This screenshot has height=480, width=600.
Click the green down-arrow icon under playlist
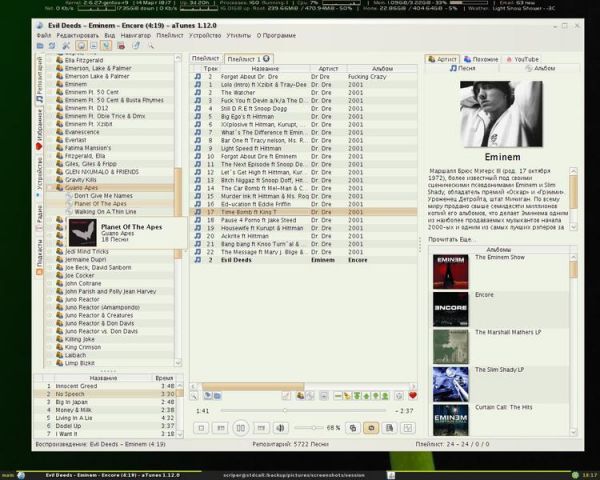coord(376,396)
